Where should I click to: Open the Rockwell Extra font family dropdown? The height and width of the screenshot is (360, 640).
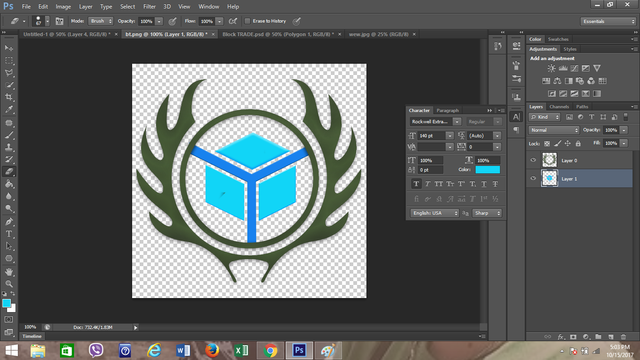(x=436, y=122)
